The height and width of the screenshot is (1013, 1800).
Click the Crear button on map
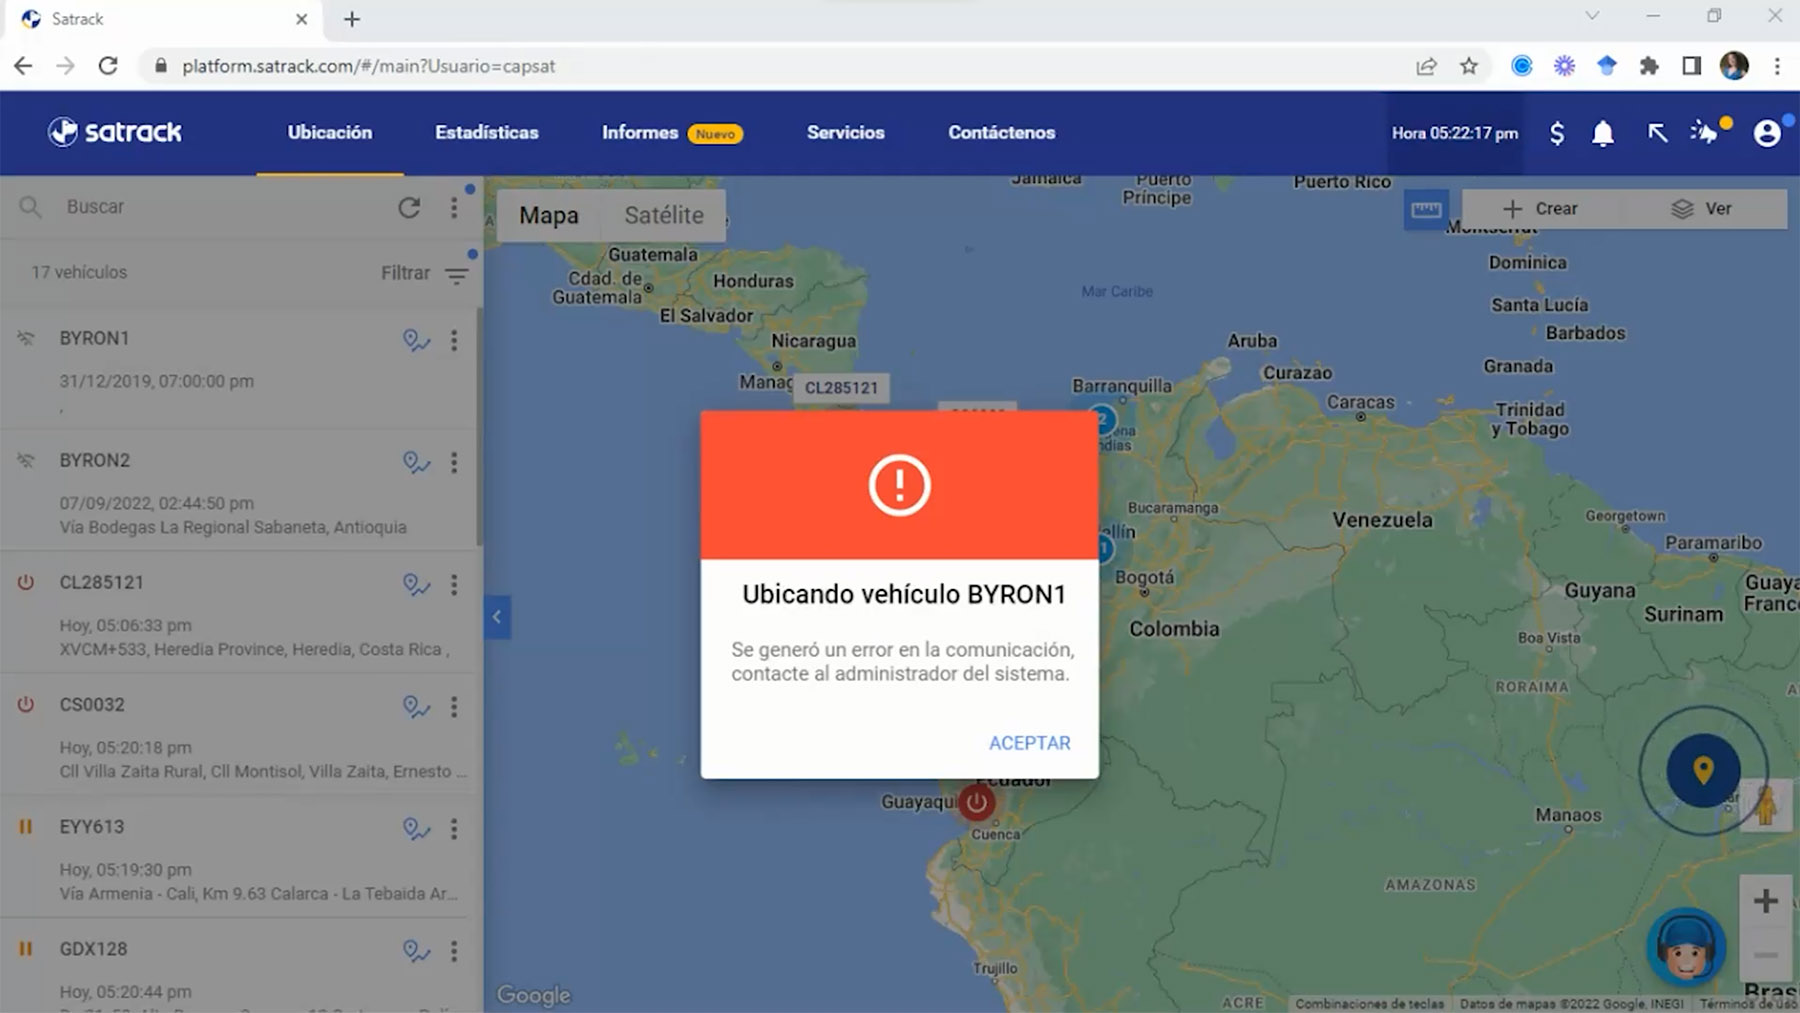pos(1540,209)
